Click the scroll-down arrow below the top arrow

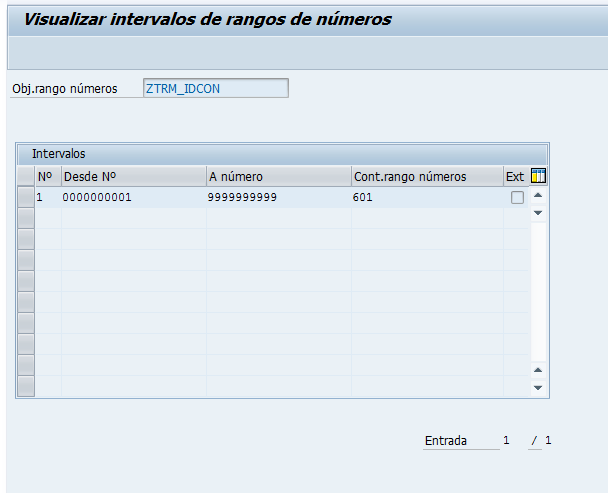tap(538, 213)
